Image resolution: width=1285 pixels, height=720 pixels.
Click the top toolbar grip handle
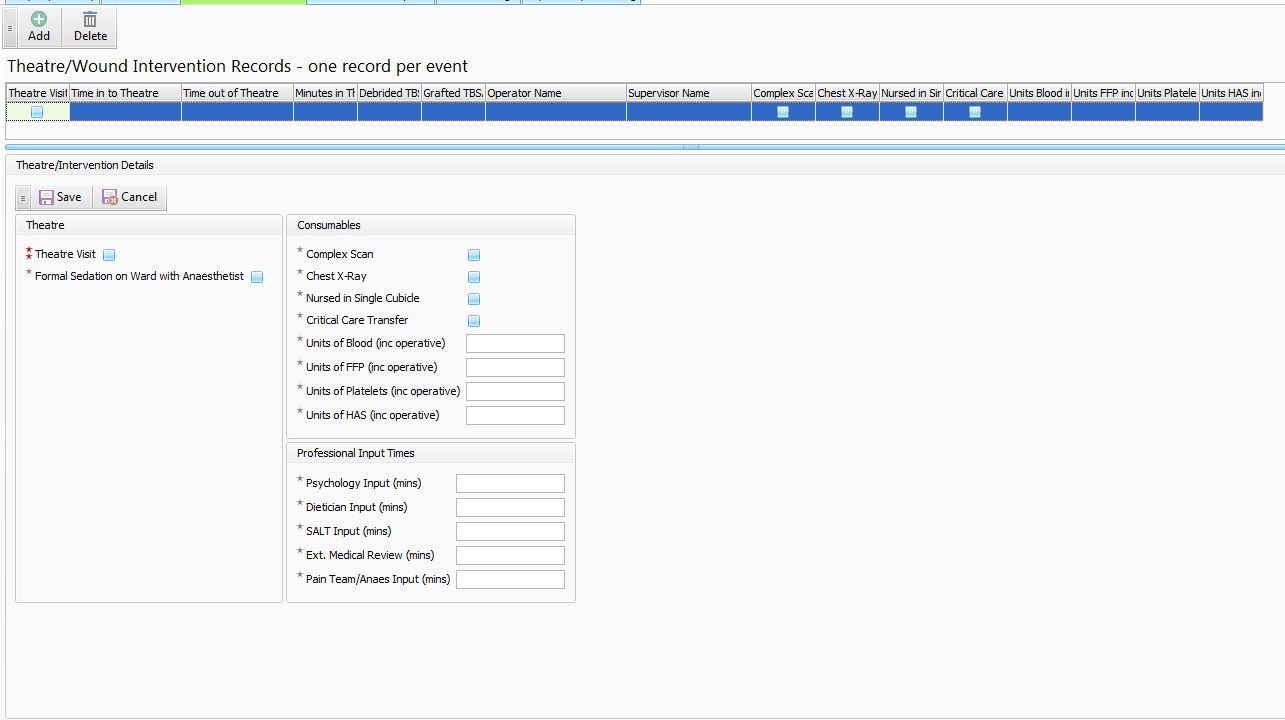[x=10, y=28]
